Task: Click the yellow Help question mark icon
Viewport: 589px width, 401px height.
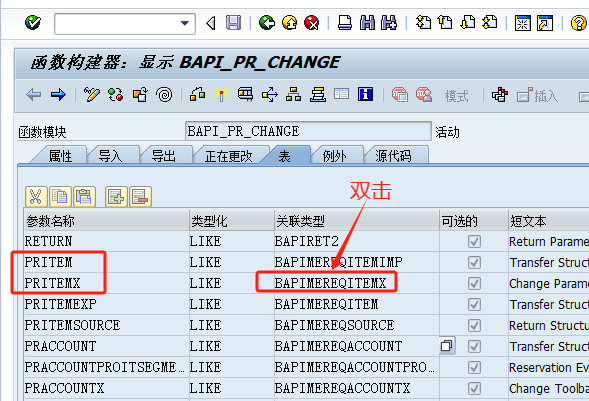Action: pyautogui.click(x=578, y=23)
